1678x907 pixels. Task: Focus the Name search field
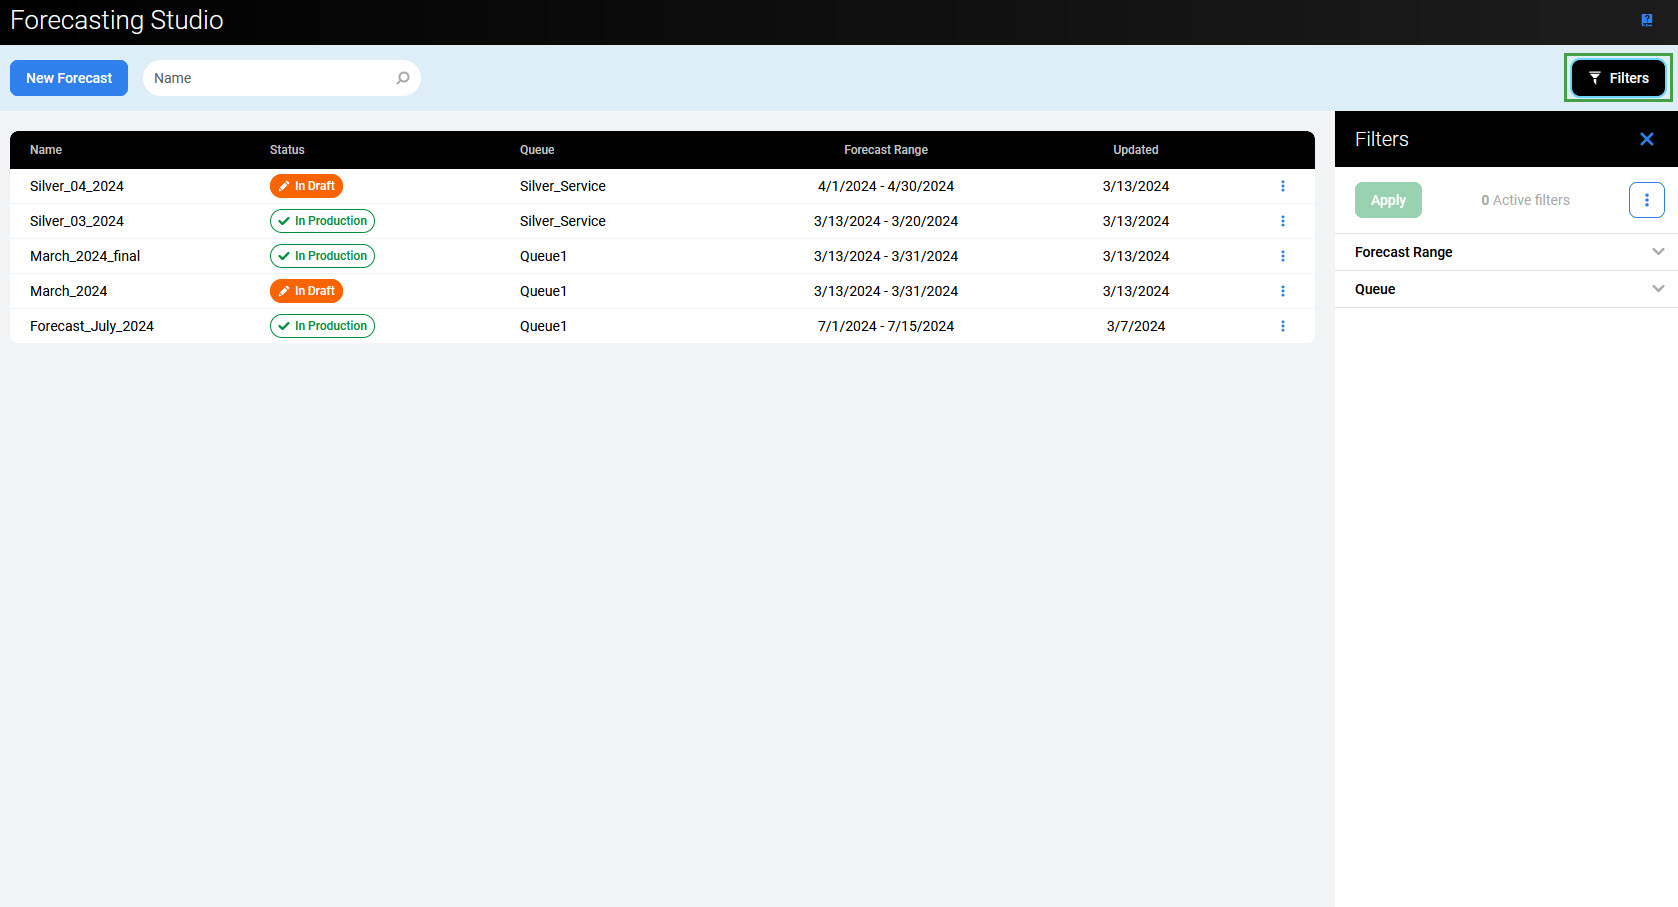pyautogui.click(x=270, y=78)
